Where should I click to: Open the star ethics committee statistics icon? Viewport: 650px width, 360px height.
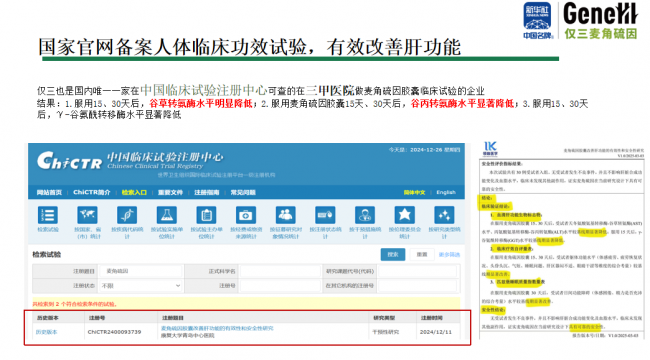click(x=405, y=215)
